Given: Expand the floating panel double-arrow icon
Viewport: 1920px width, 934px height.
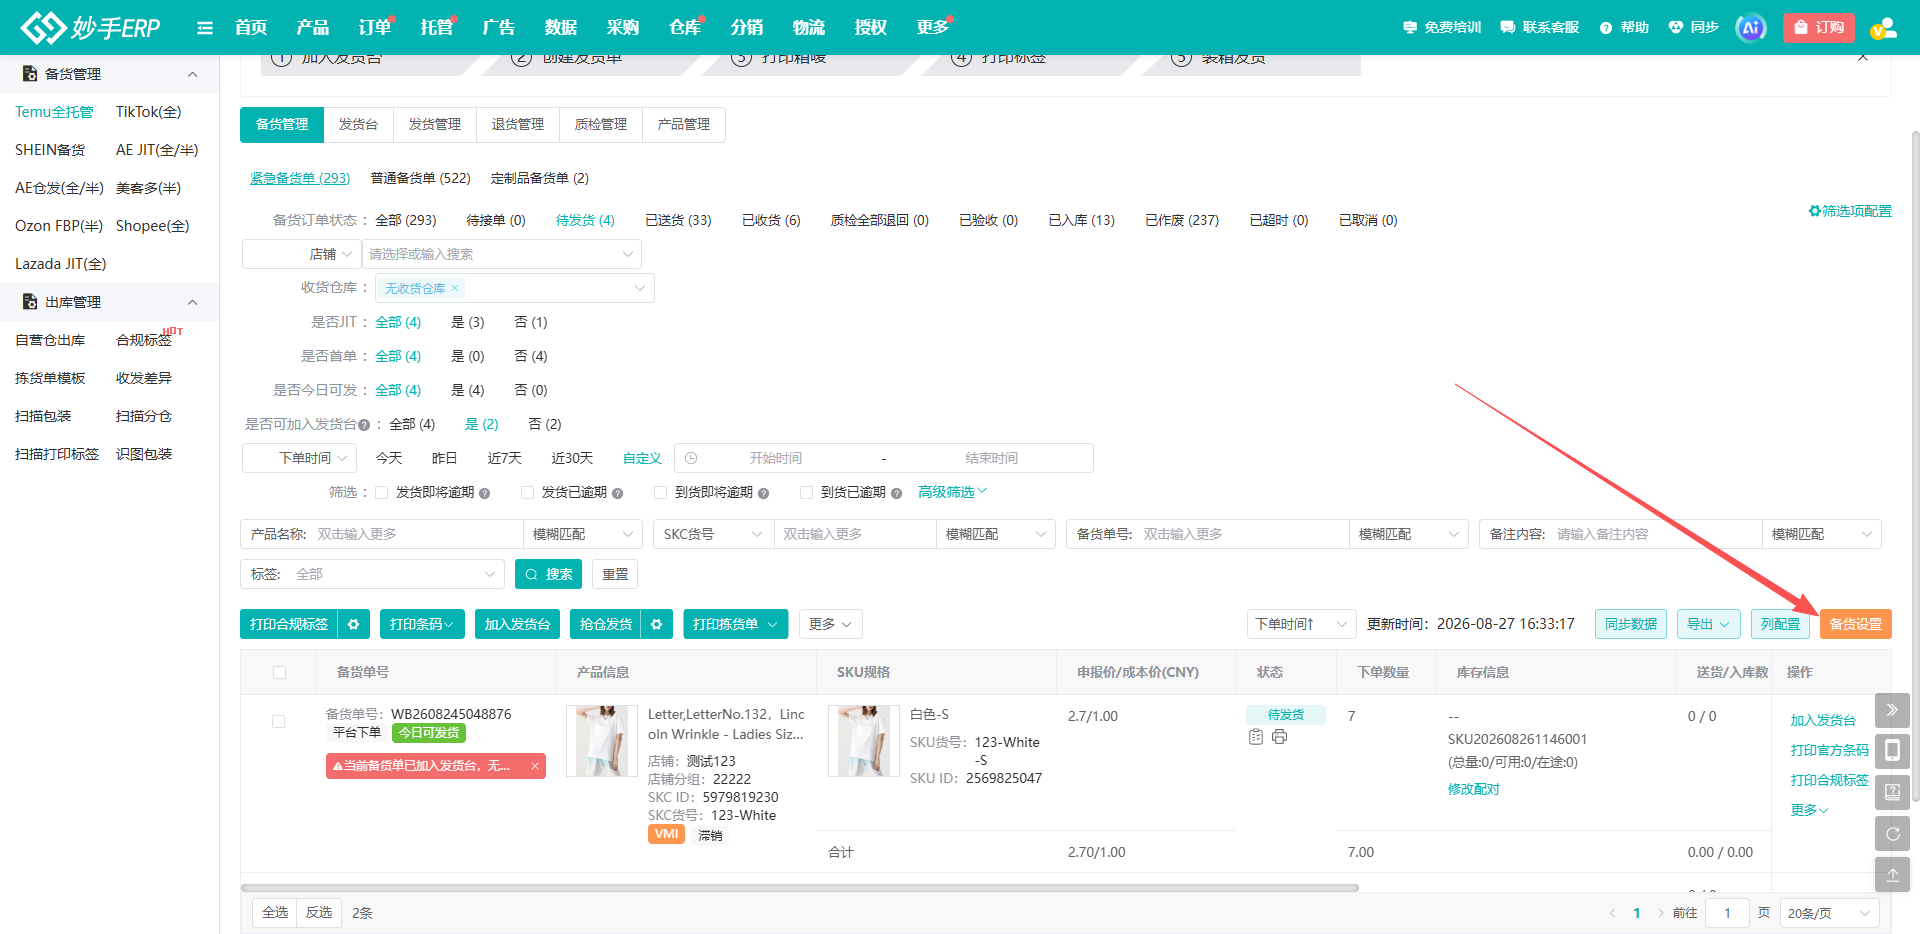Looking at the screenshot, I should [1892, 710].
